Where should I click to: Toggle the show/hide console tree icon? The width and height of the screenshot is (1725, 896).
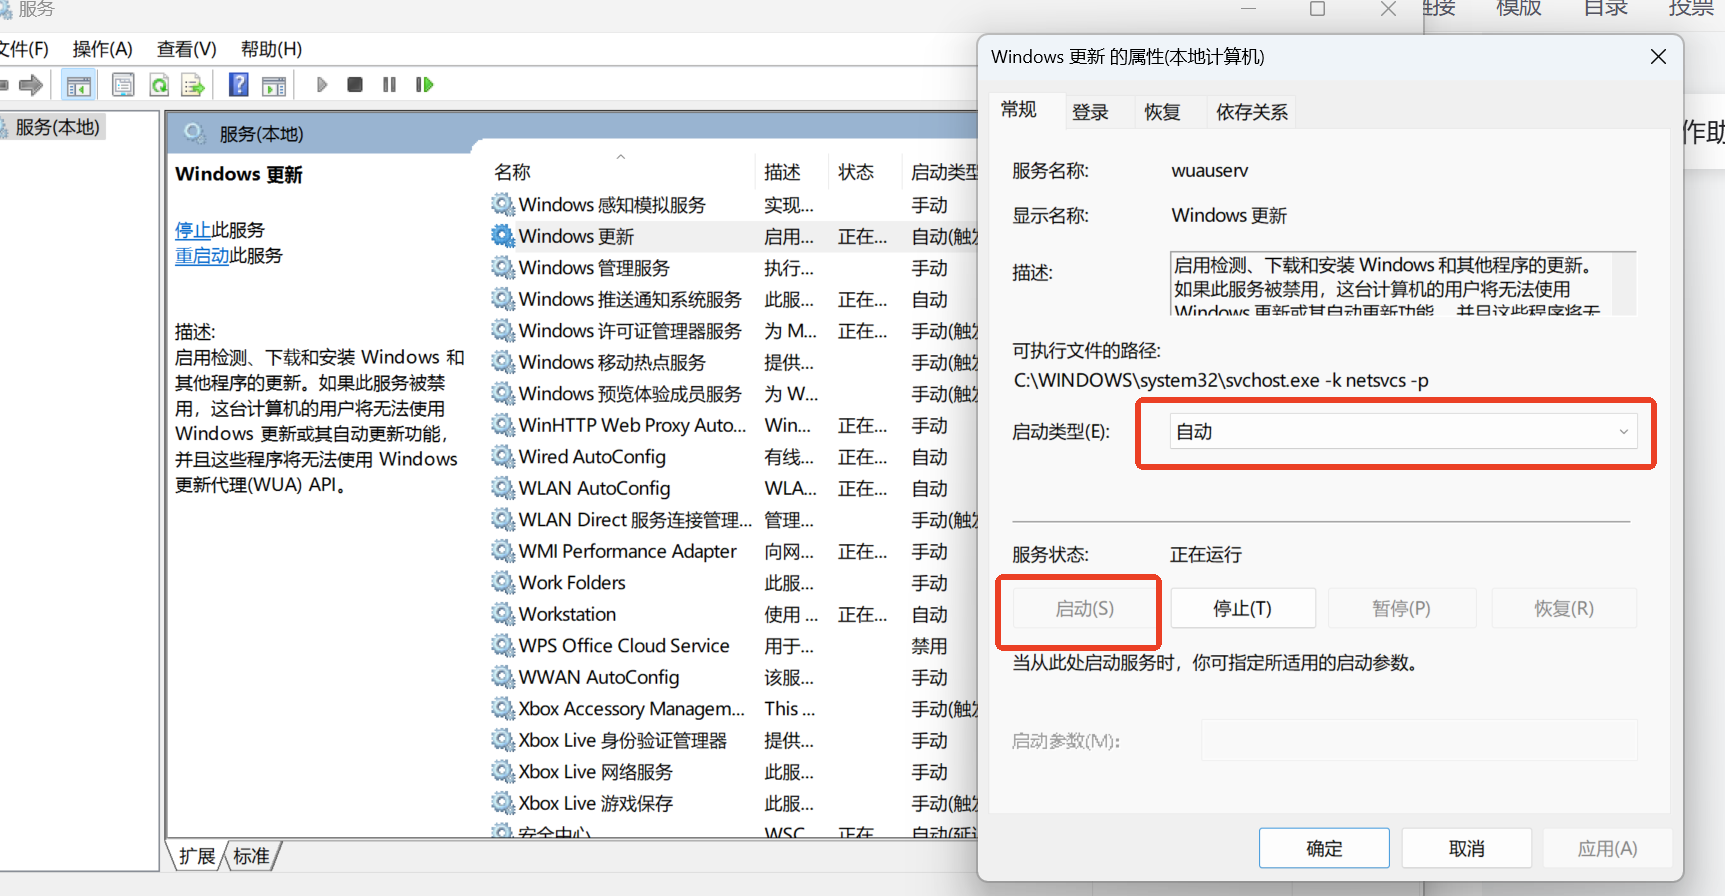click(78, 85)
